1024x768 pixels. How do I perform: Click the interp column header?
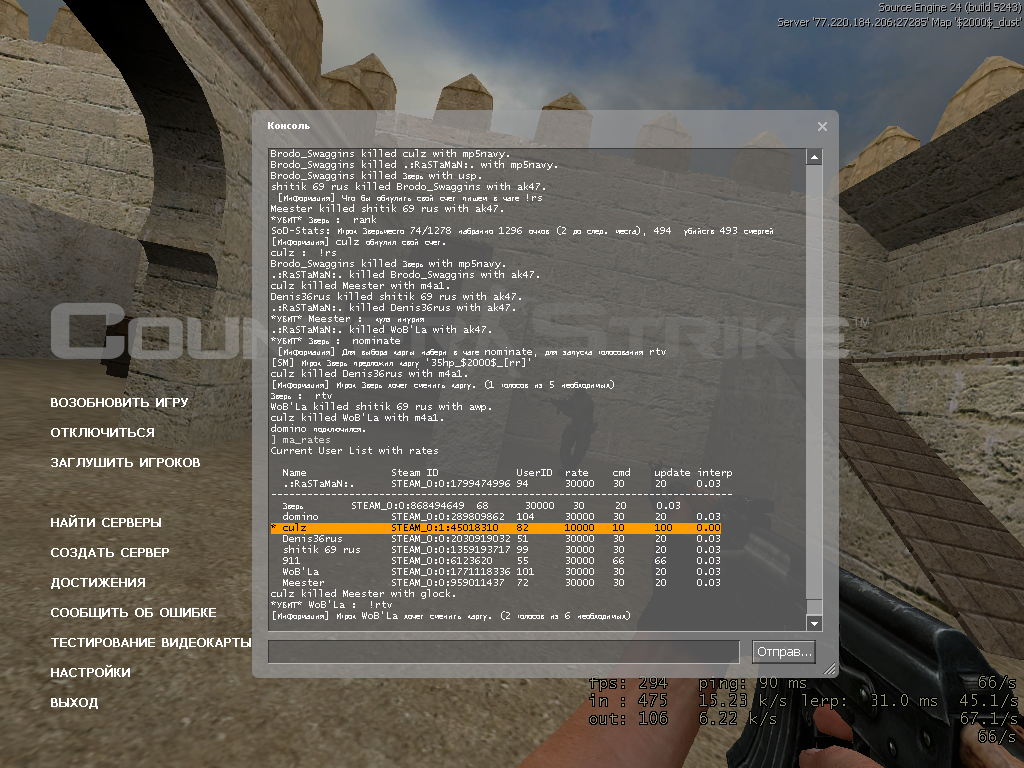tap(714, 473)
